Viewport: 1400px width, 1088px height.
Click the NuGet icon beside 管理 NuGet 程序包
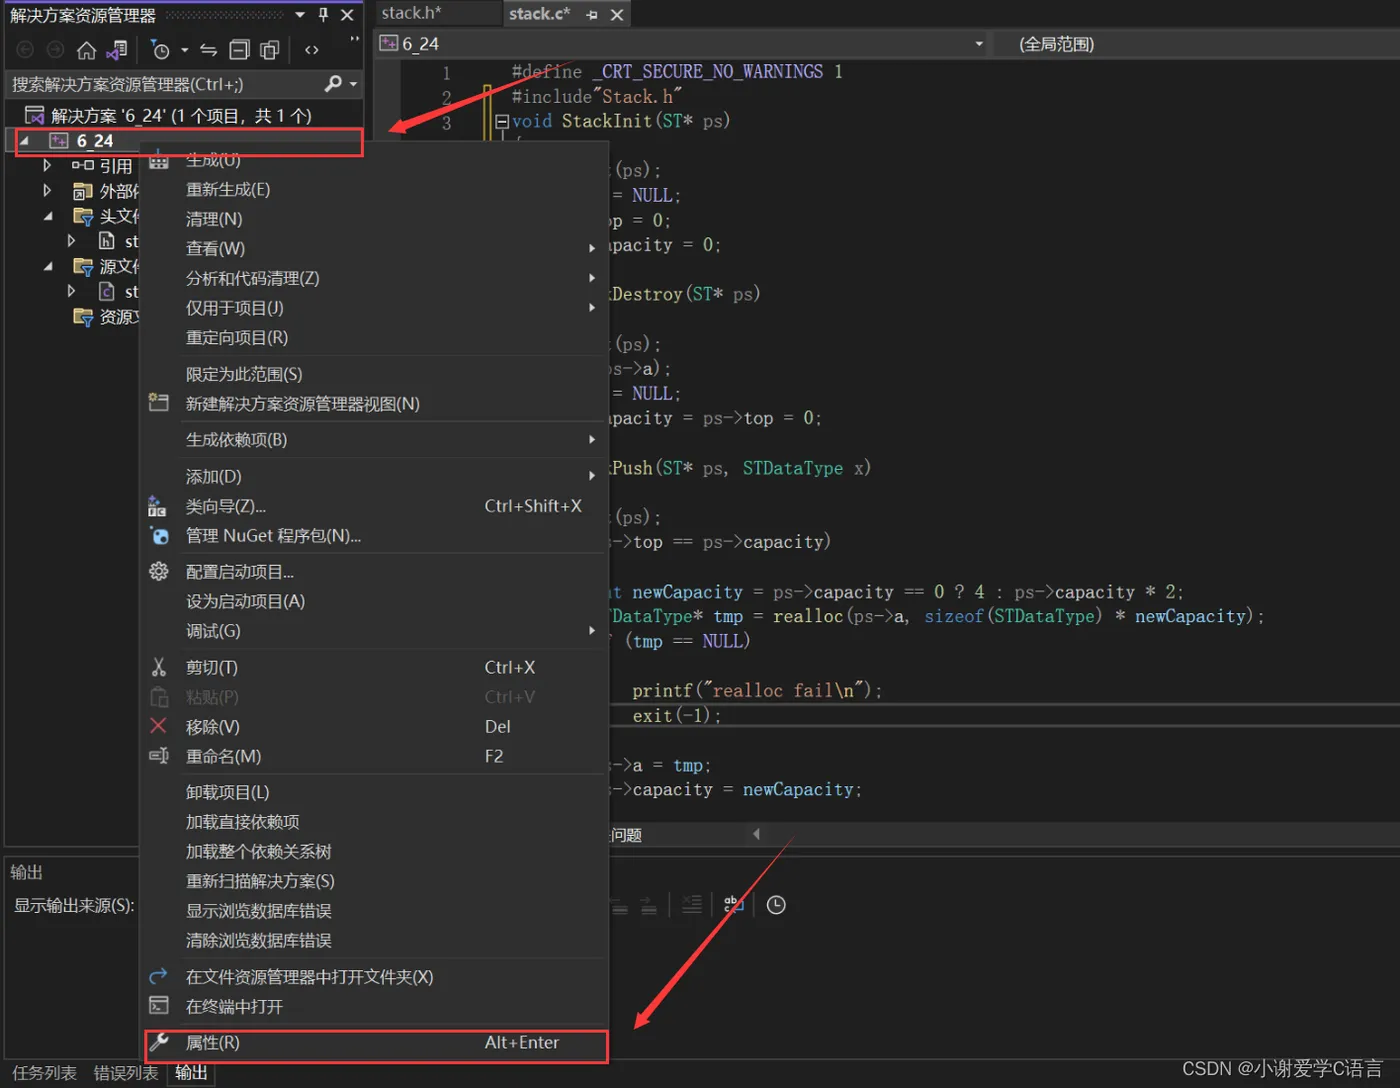(159, 536)
